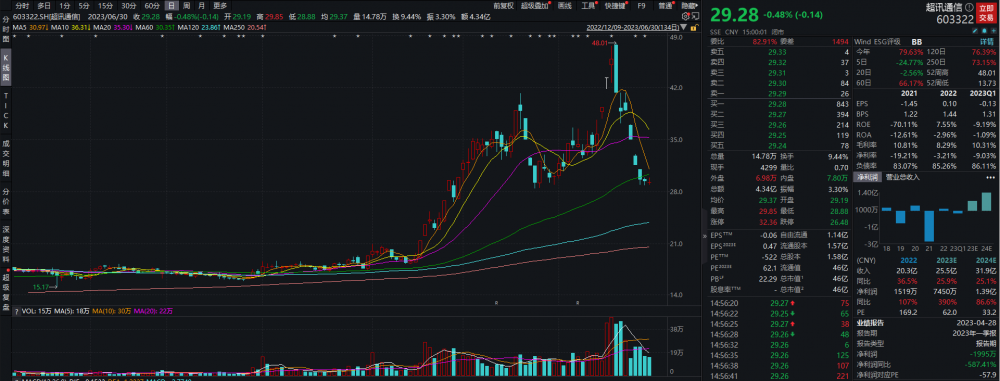Open the ESG 详情 link
Screen dimensions: 1000x381
[x=987, y=40]
